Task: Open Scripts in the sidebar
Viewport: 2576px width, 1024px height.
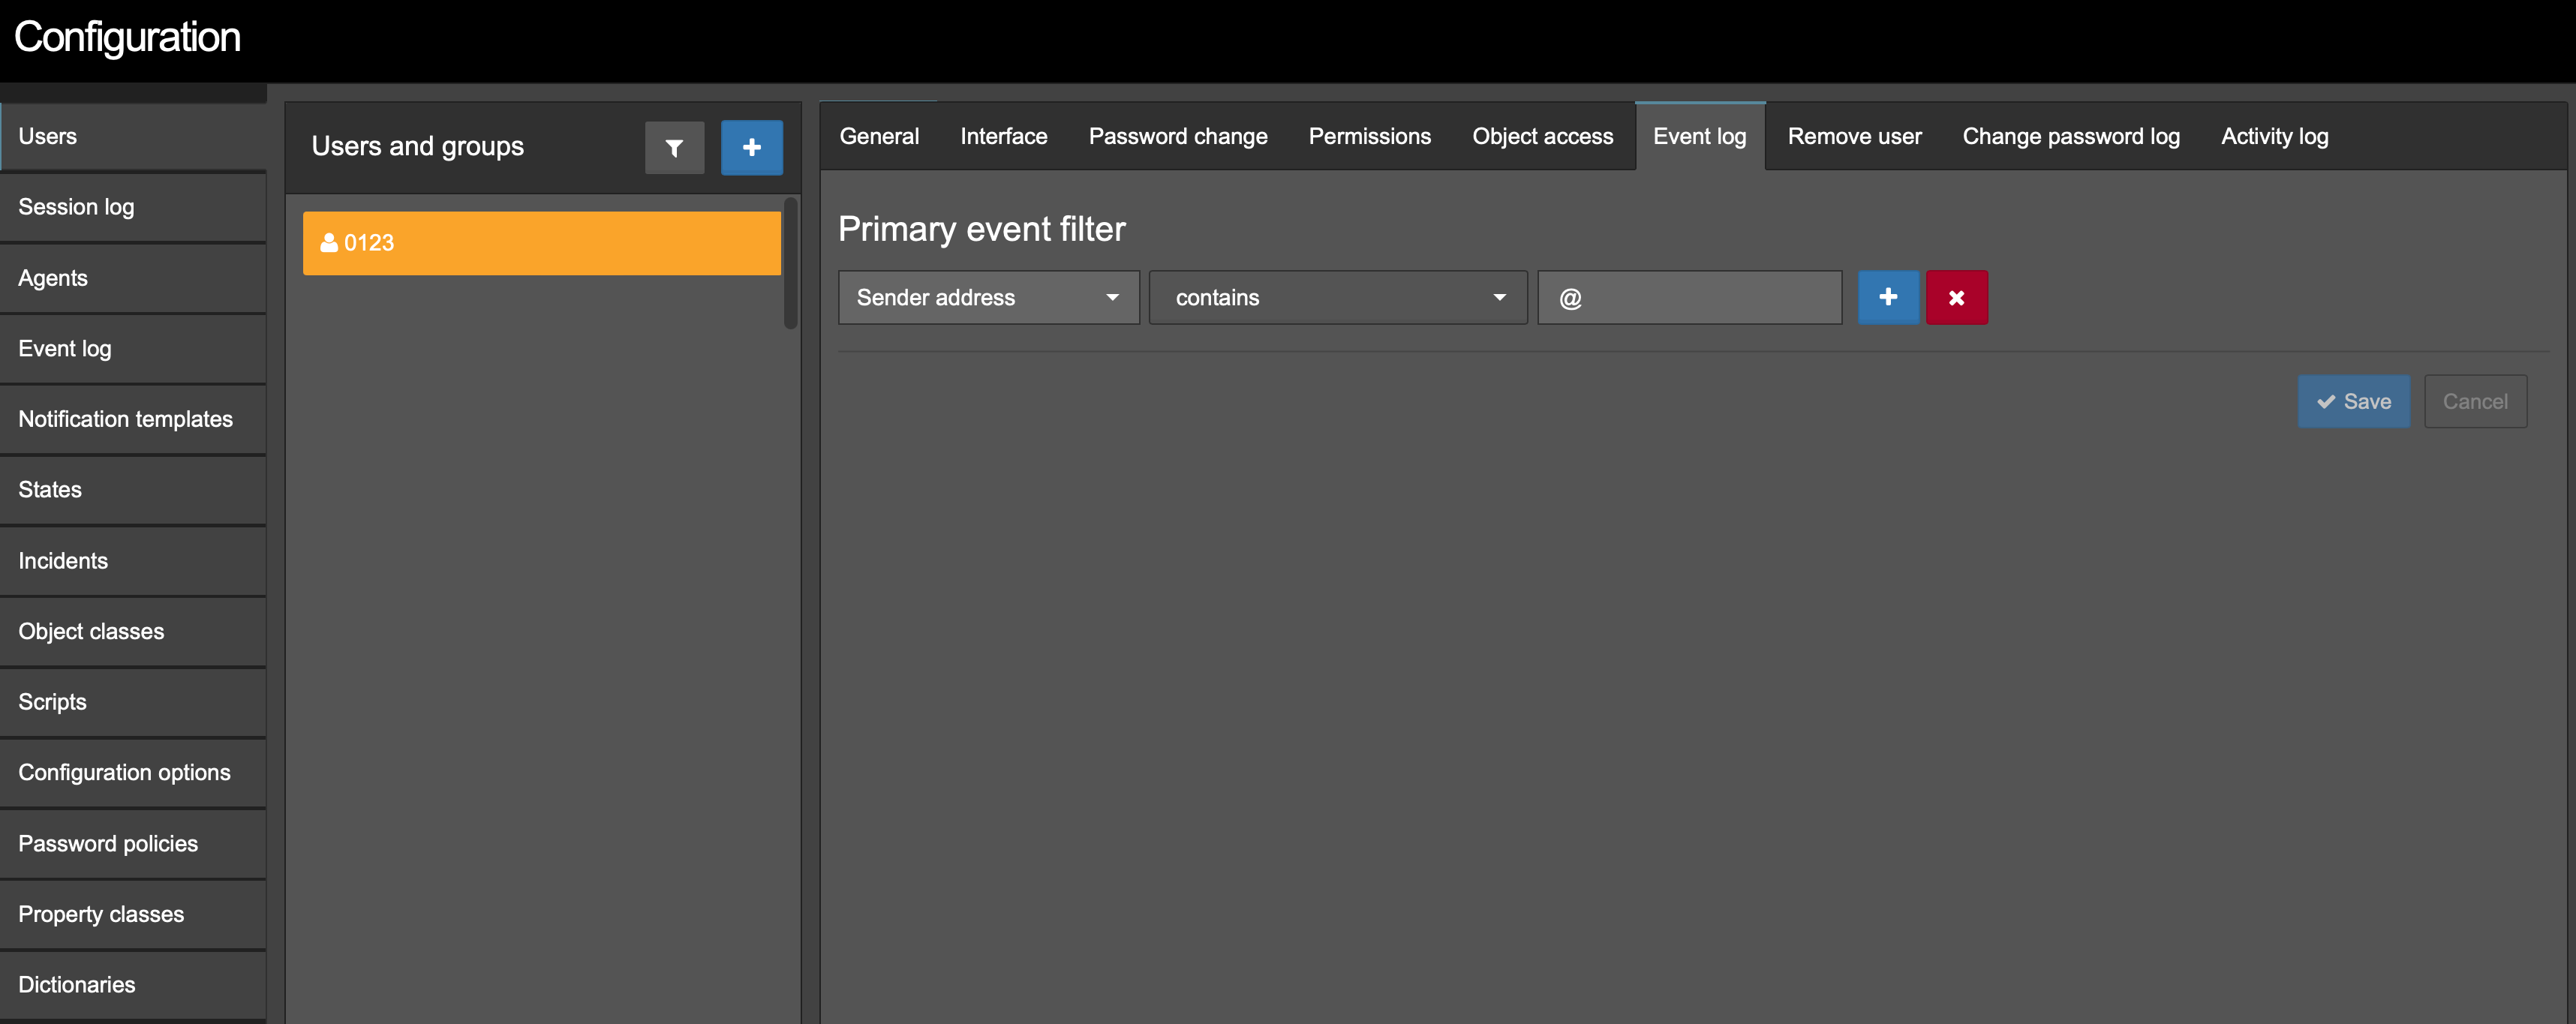Action: pos(133,702)
